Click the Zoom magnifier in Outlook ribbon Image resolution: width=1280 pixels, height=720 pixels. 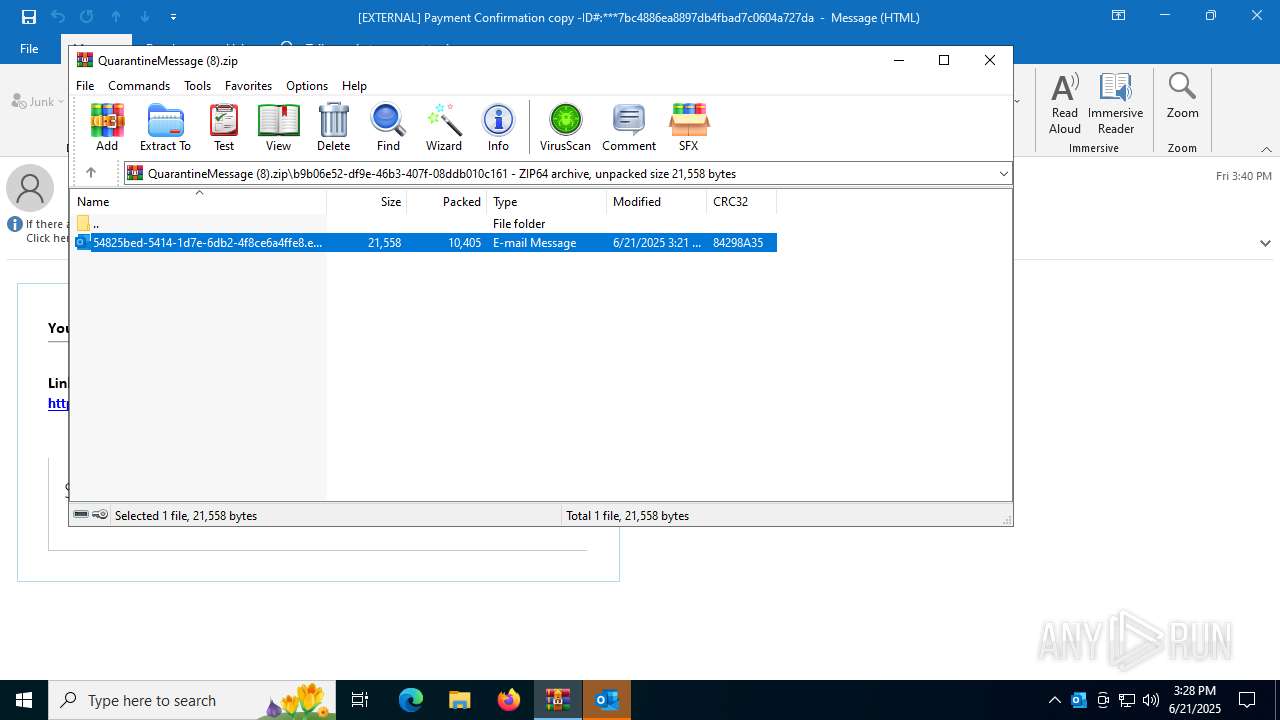1182,96
